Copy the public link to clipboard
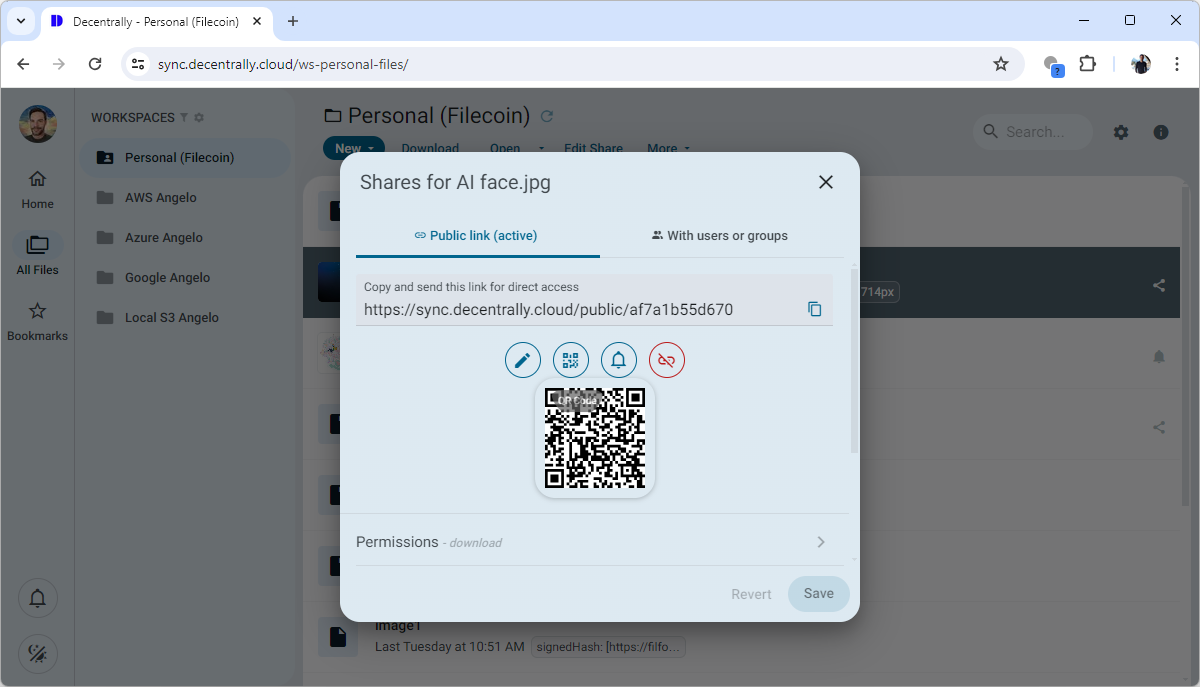Viewport: 1200px width, 687px height. click(x=814, y=310)
